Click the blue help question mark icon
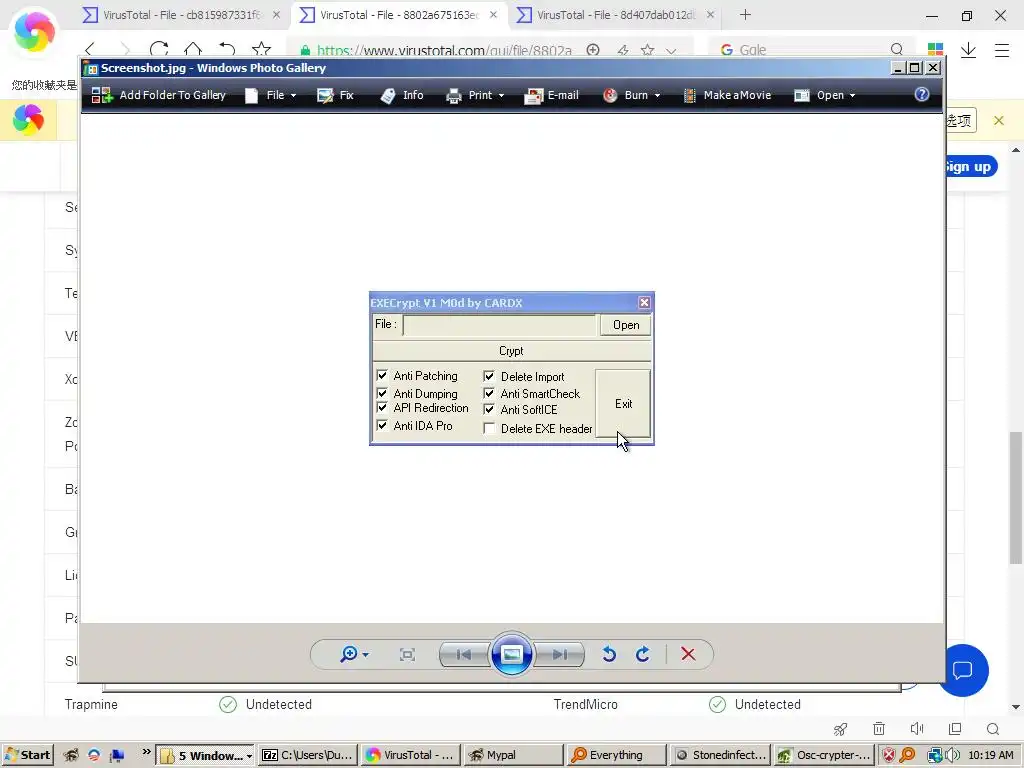The image size is (1024, 768). 921,95
